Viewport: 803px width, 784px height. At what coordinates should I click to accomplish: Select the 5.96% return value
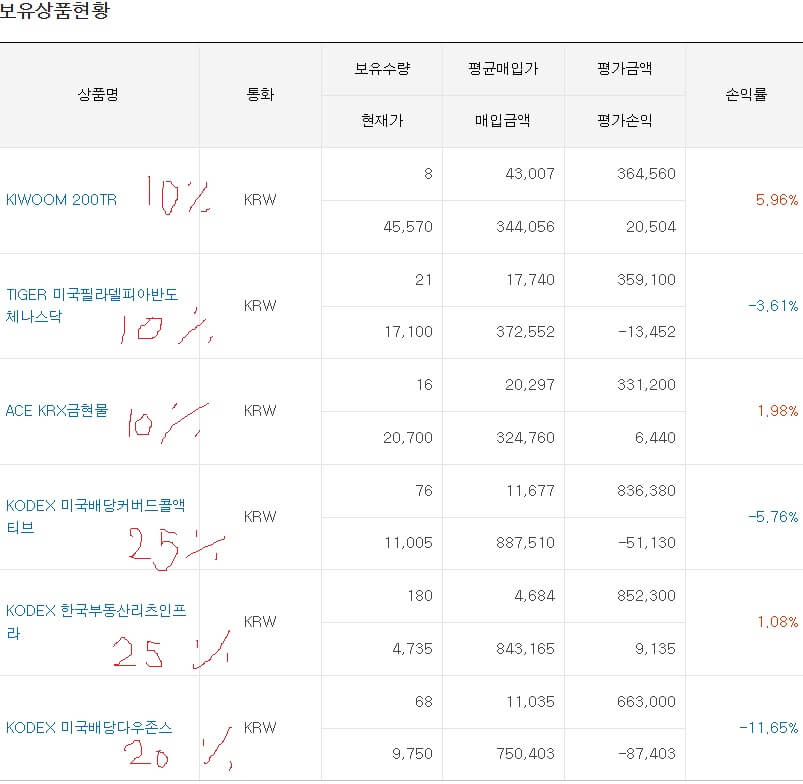click(777, 200)
